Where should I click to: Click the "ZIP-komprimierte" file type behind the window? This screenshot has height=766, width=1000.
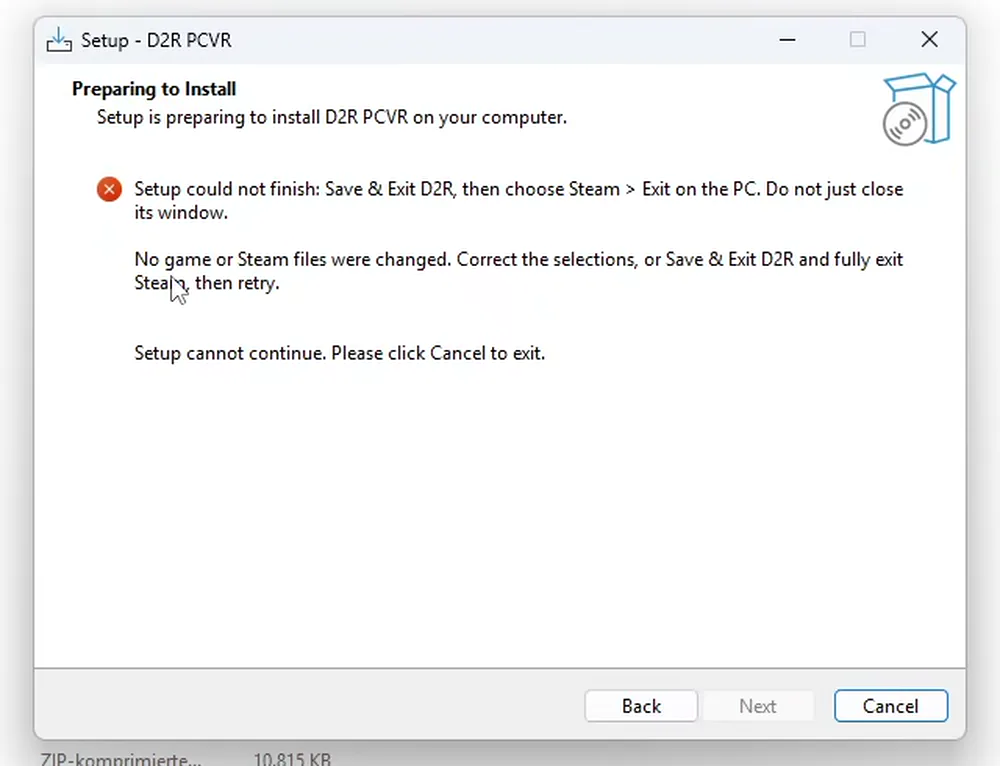[121, 758]
